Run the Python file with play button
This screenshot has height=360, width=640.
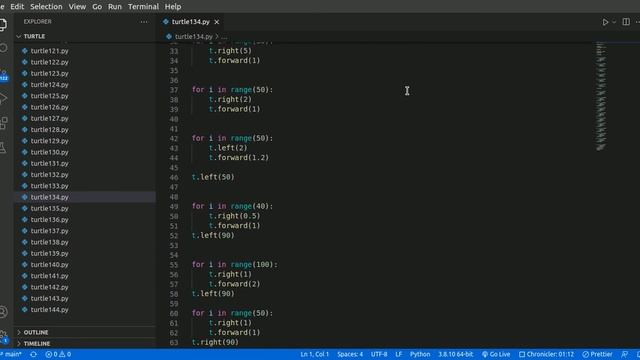point(605,22)
